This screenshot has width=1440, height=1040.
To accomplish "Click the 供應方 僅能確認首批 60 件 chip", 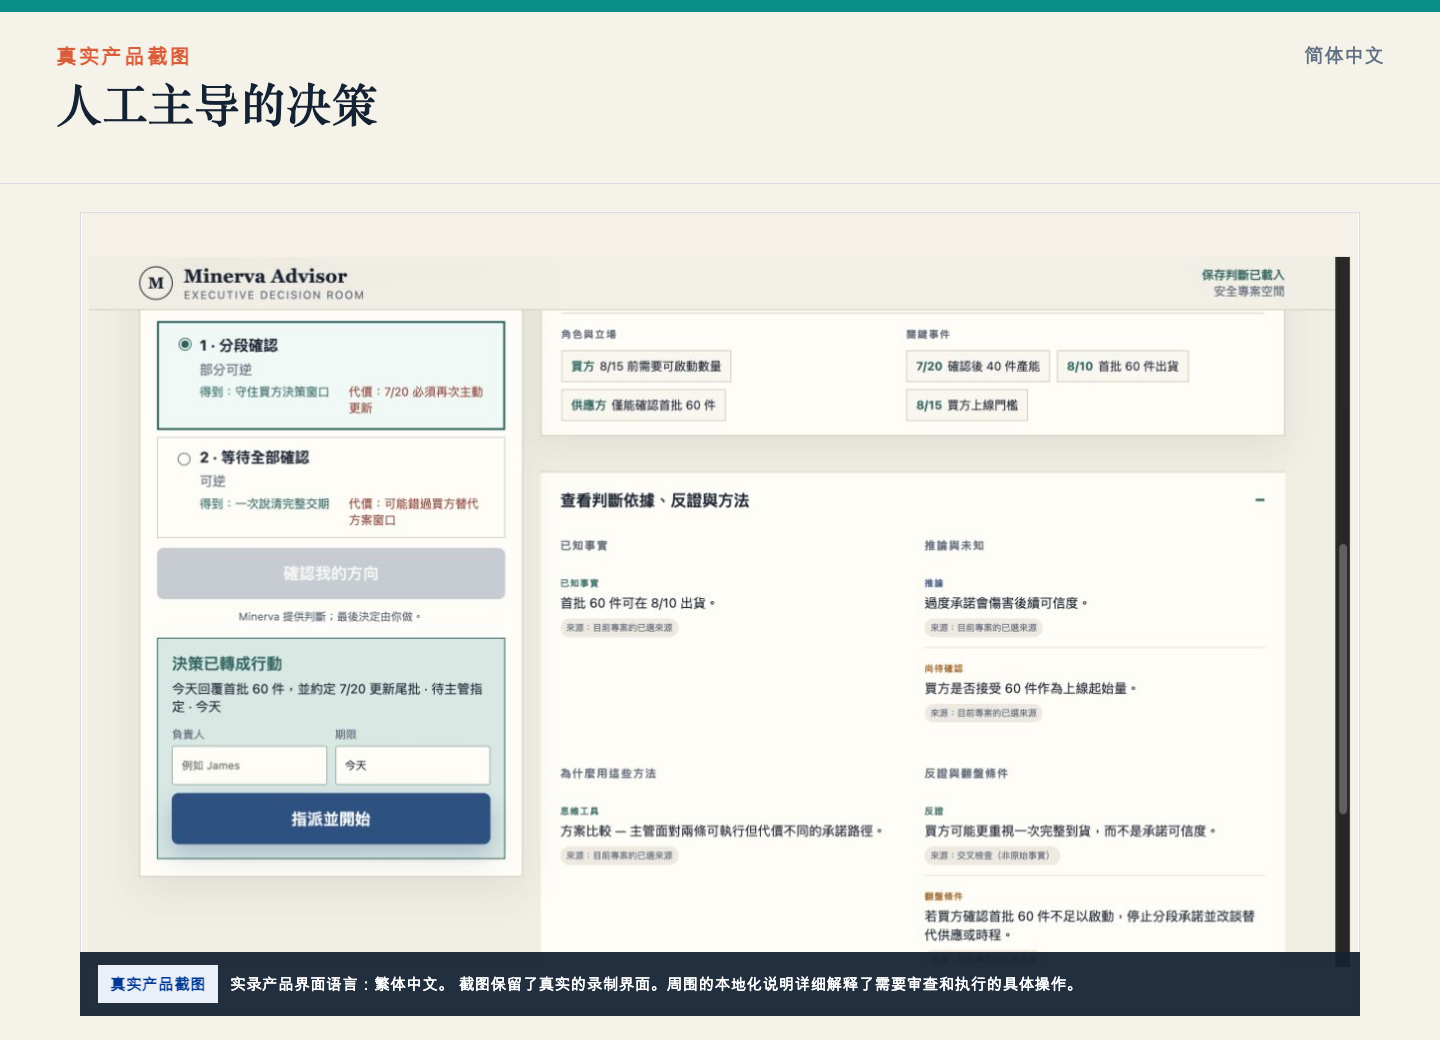I will pos(643,405).
